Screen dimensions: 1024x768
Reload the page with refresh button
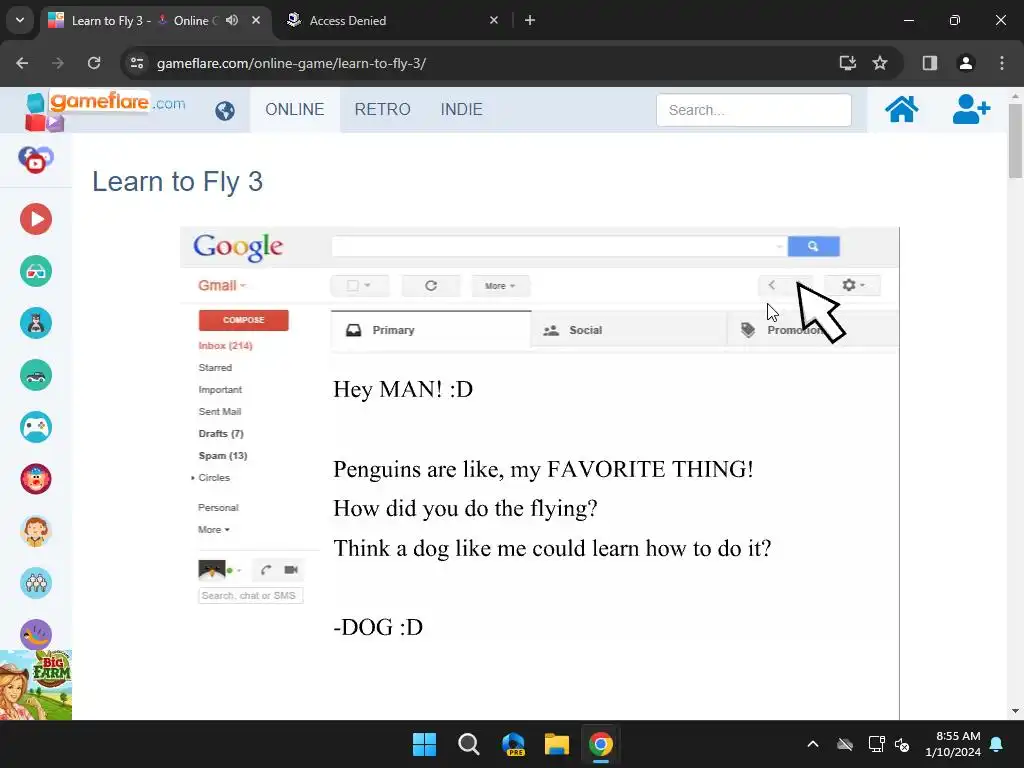[x=94, y=63]
